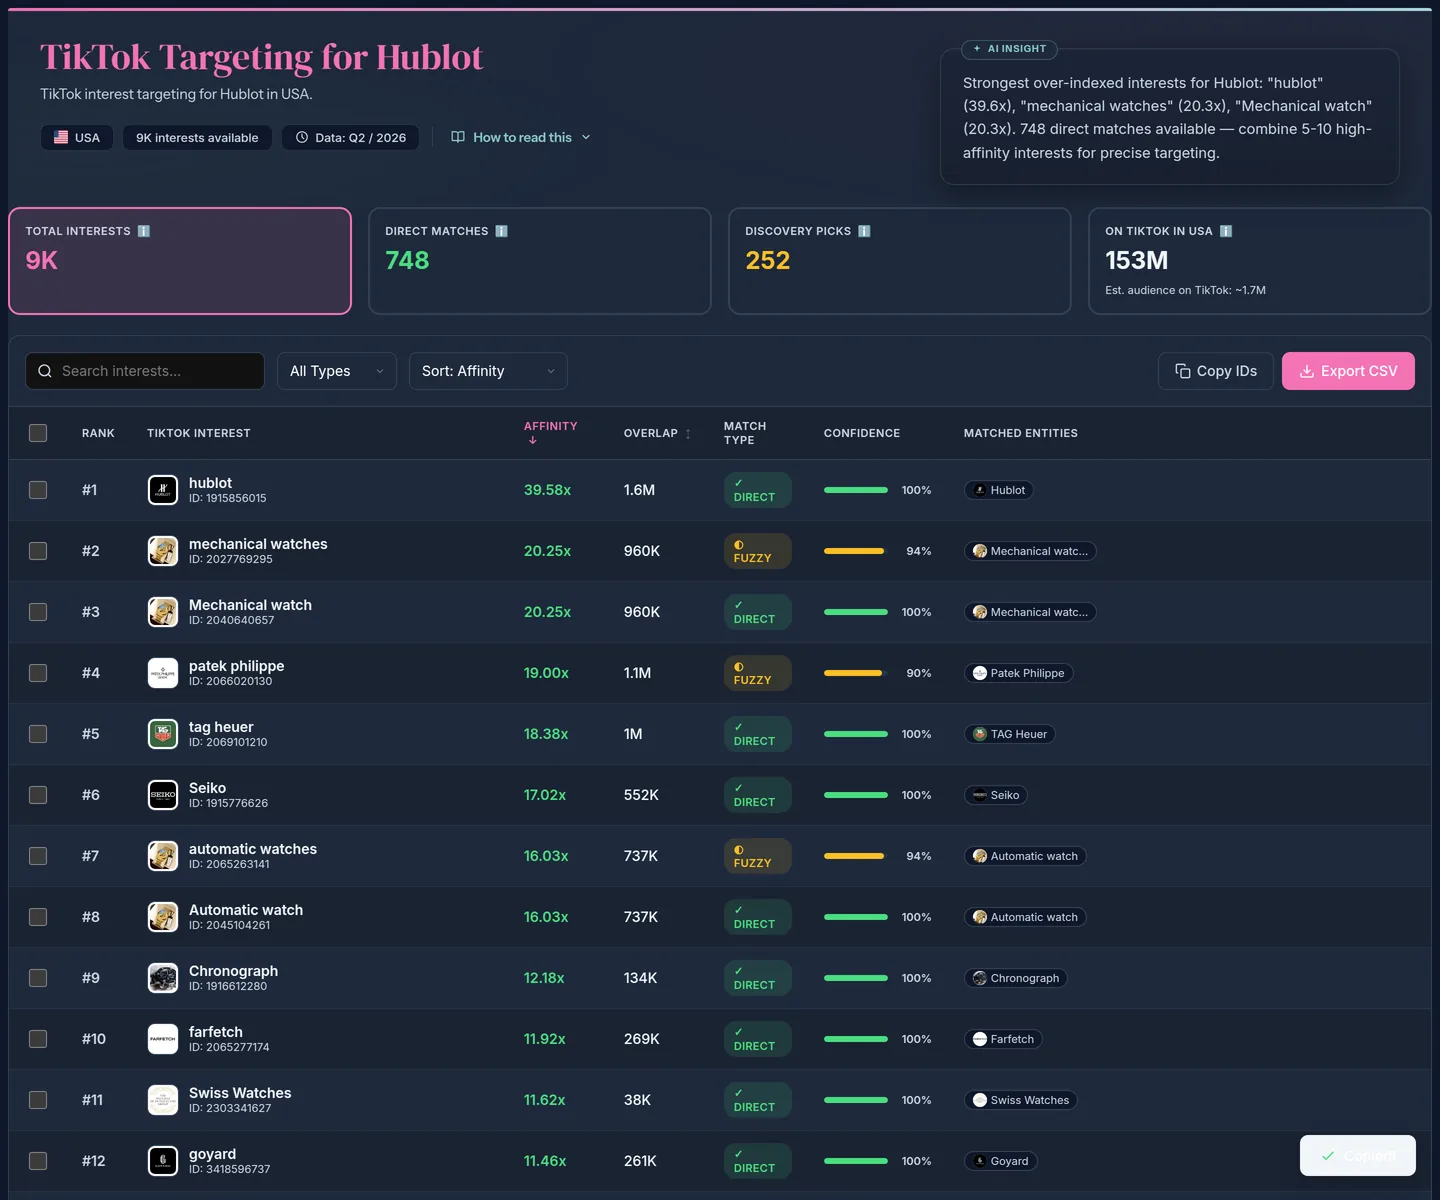Tick the checkbox for Seiko row
Screen dimensions: 1440x1200
pyautogui.click(x=38, y=795)
